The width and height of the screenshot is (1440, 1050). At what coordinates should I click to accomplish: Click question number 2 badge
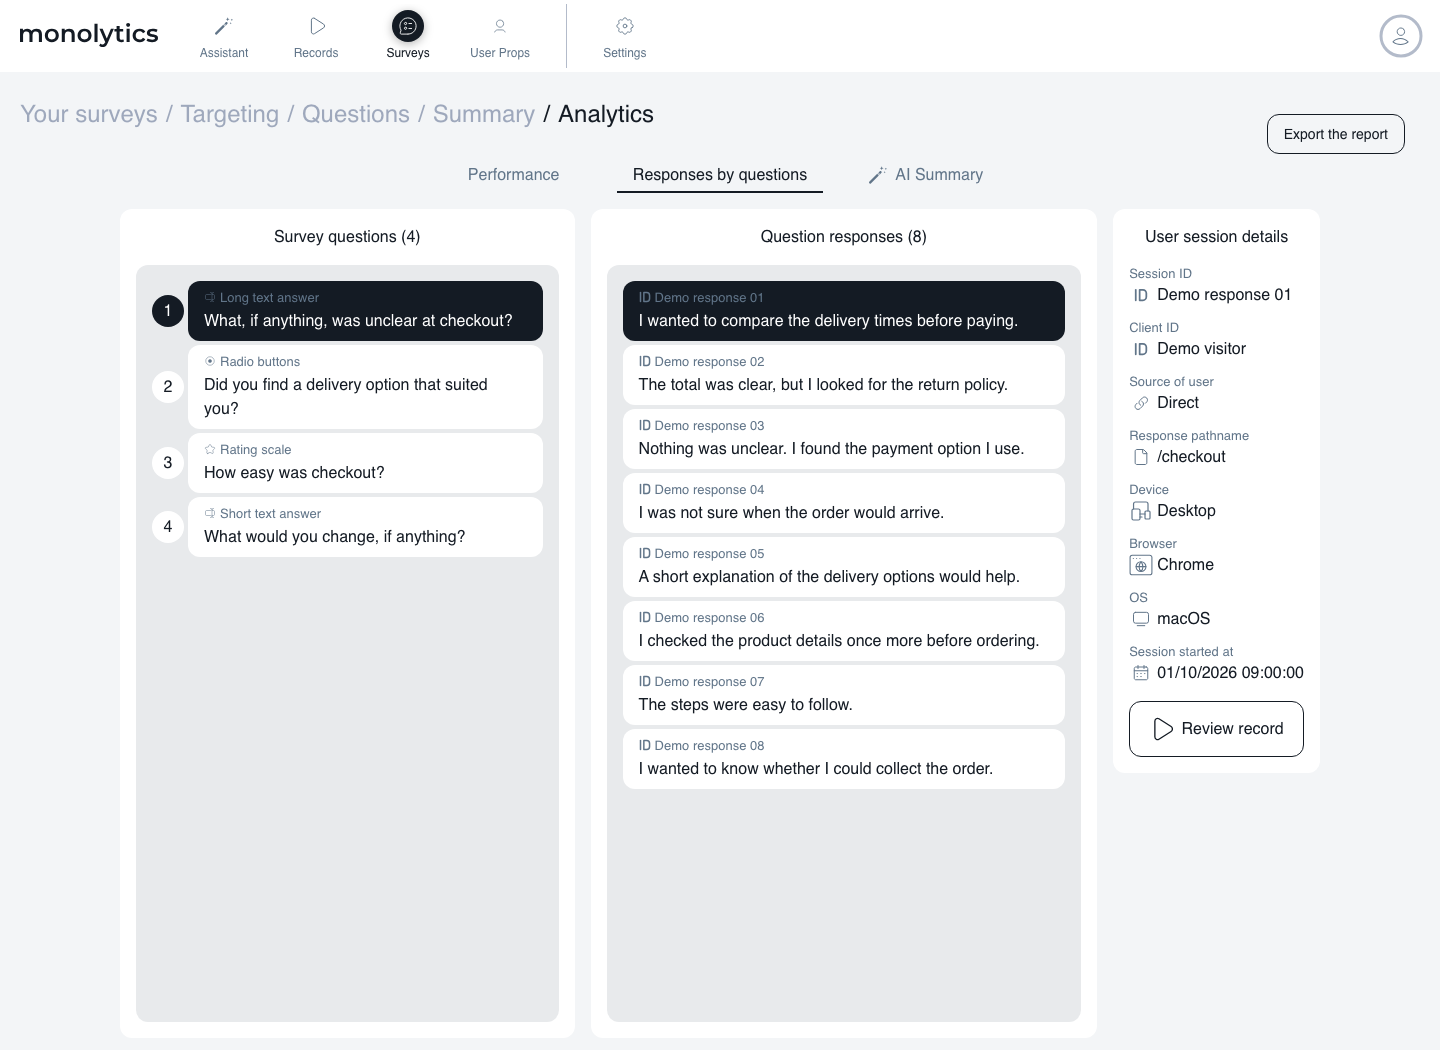[x=168, y=387]
